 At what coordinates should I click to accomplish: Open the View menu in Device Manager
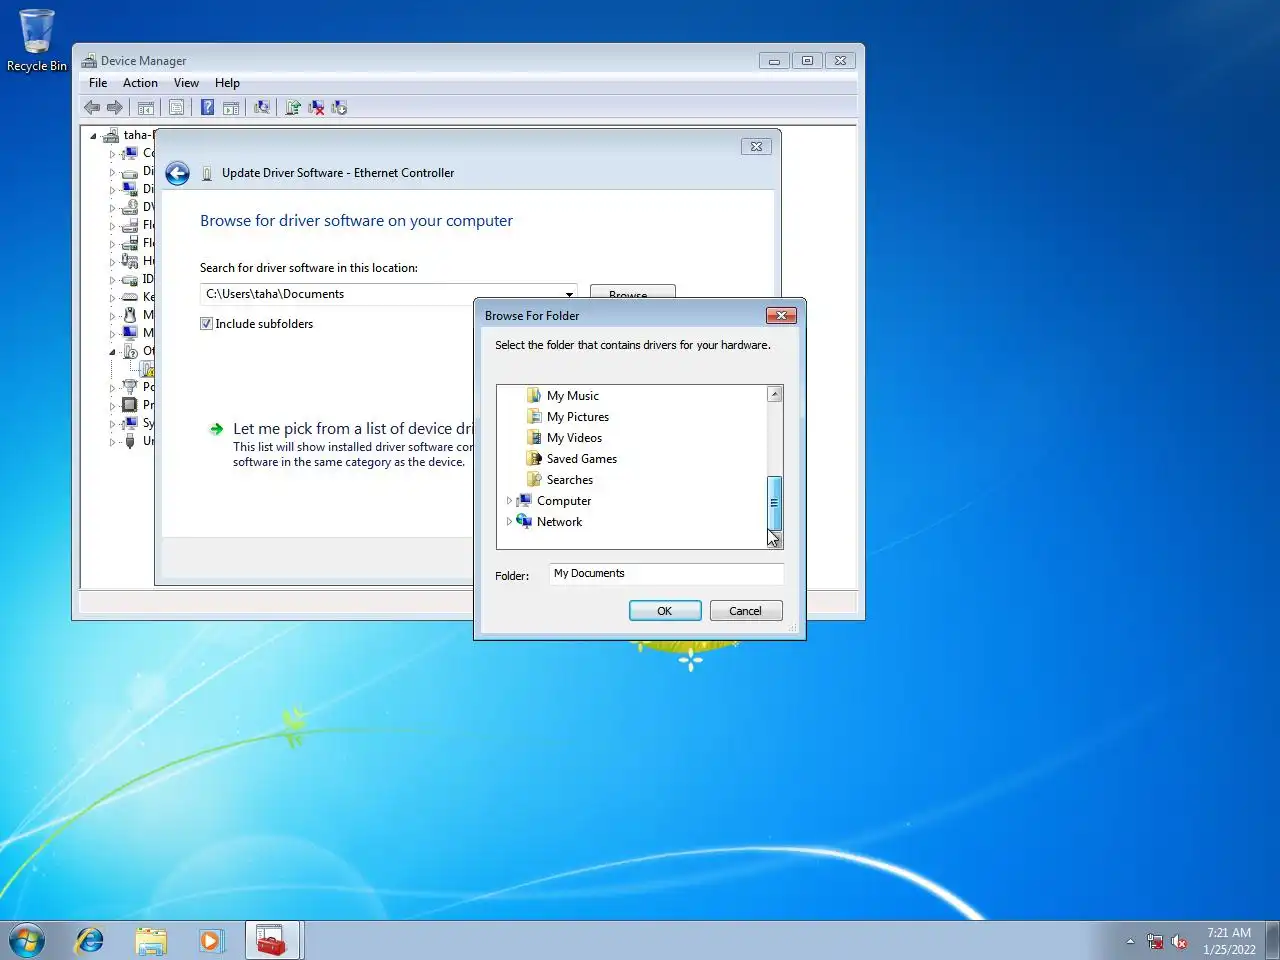186,83
